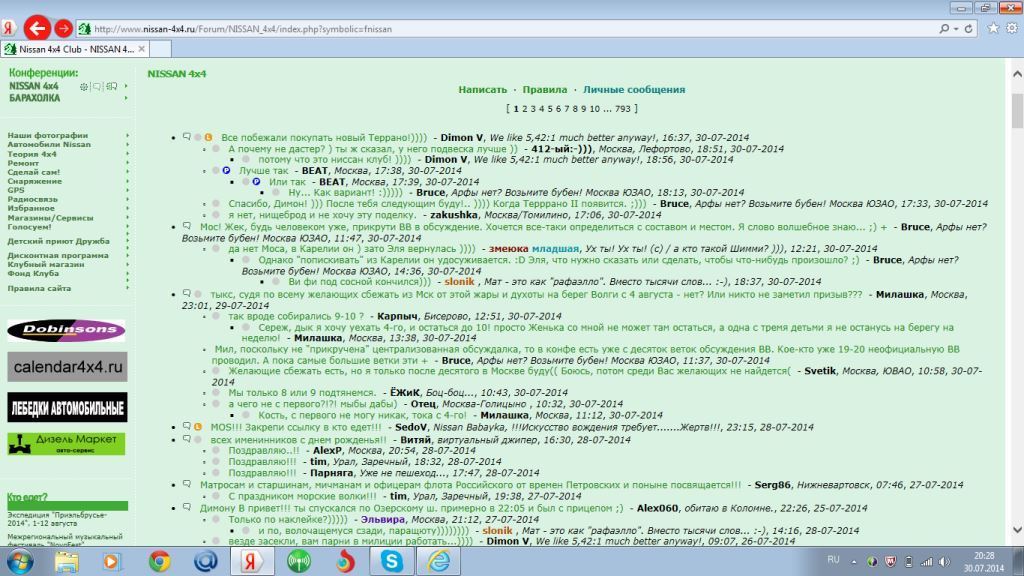Image resolution: width=1024 pixels, height=576 pixels.
Task: Click the orange badge icon before 'MOS!!! Закрепи ссылку'
Action: pos(198,426)
